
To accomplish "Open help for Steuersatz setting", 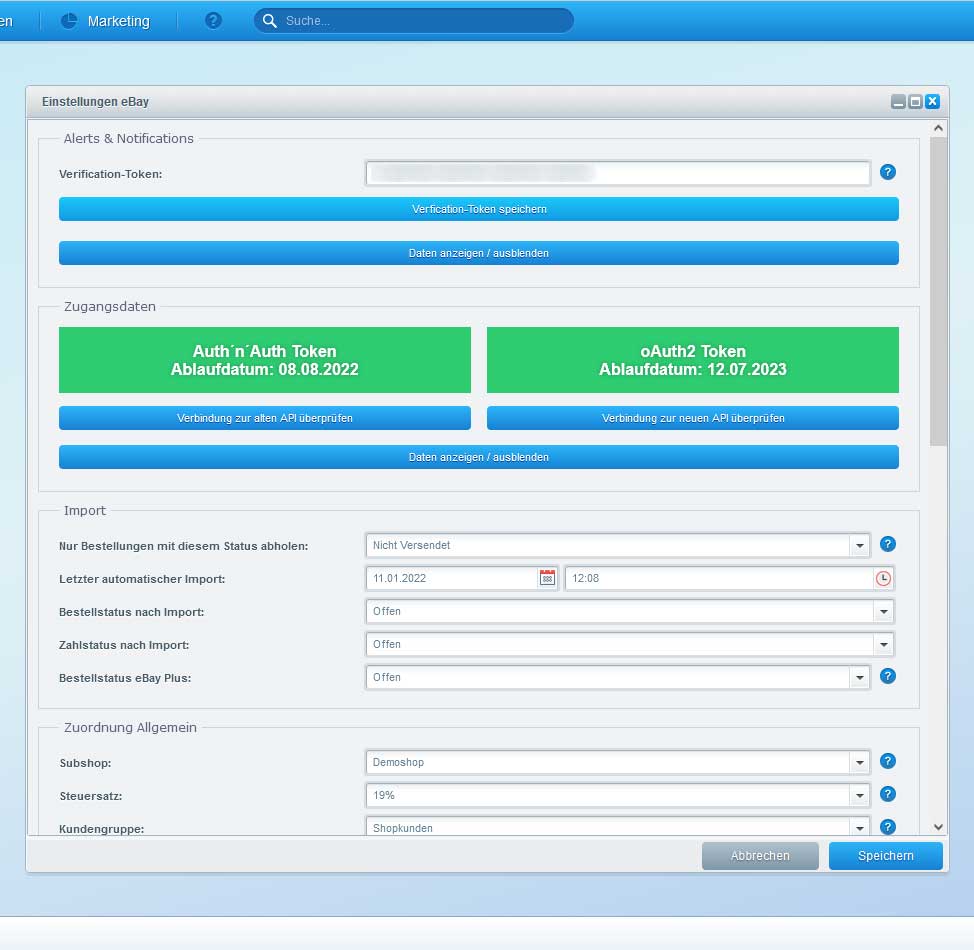I will coord(888,794).
